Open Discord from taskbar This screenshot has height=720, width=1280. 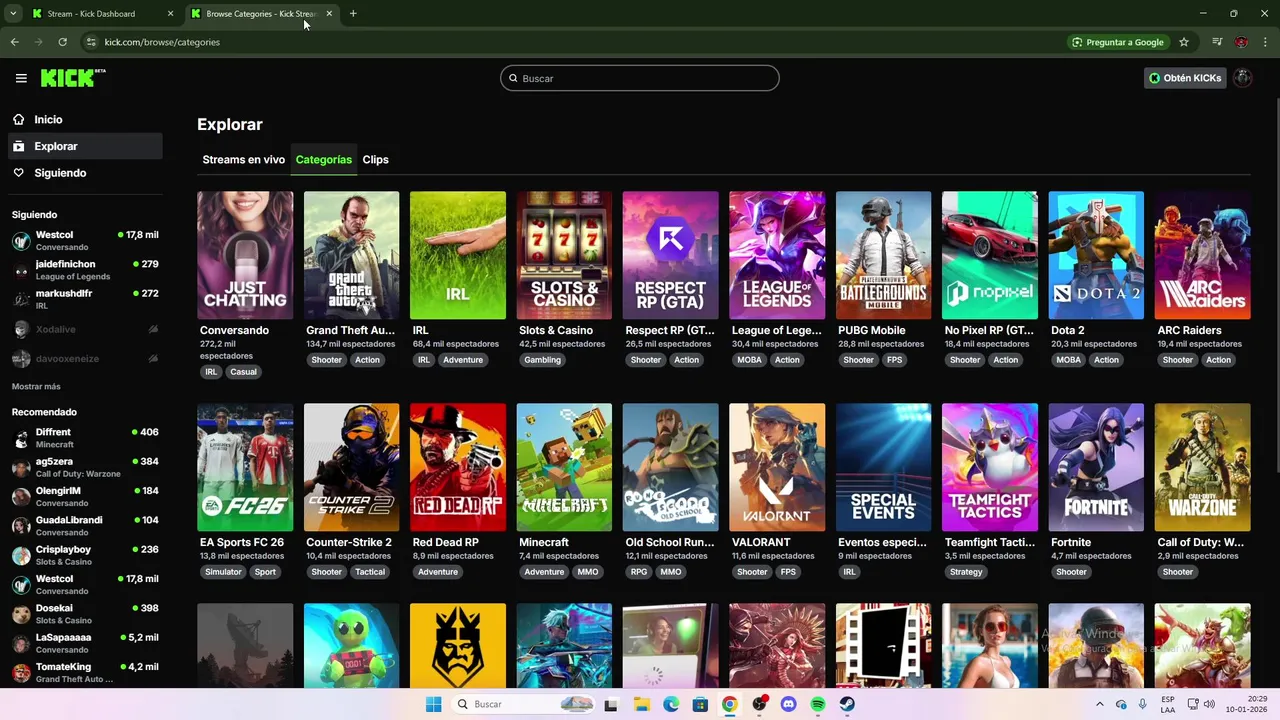point(788,704)
